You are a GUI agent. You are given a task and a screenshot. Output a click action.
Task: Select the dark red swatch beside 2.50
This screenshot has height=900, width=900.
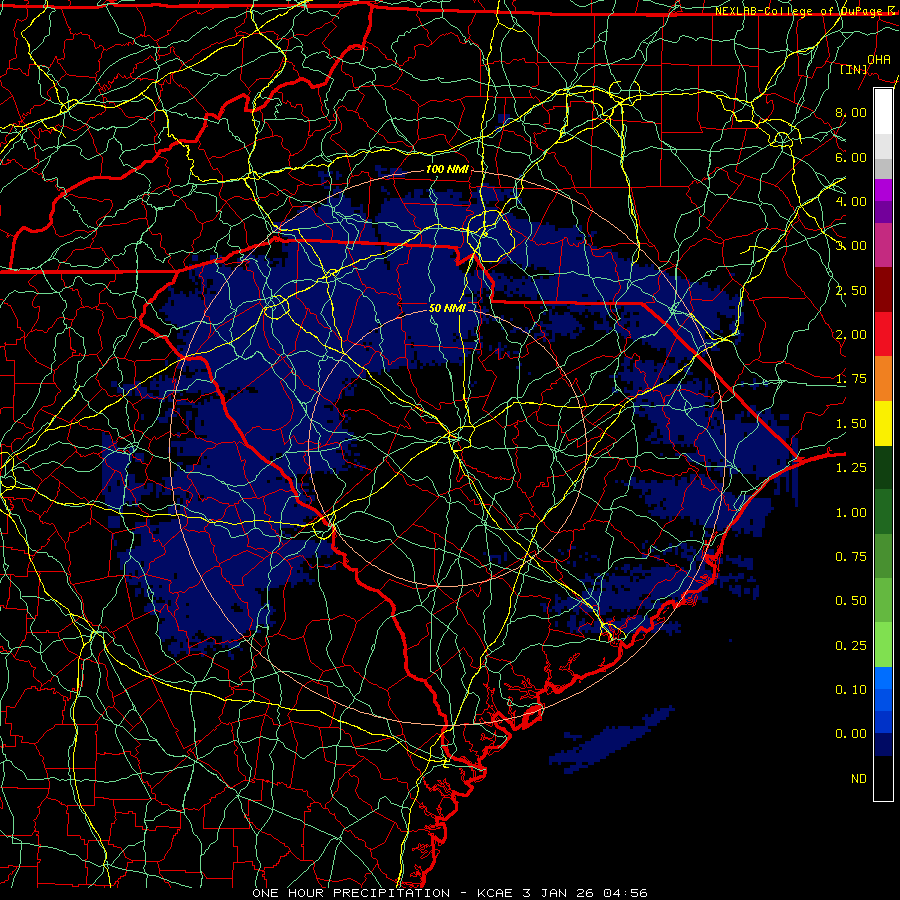(x=883, y=290)
